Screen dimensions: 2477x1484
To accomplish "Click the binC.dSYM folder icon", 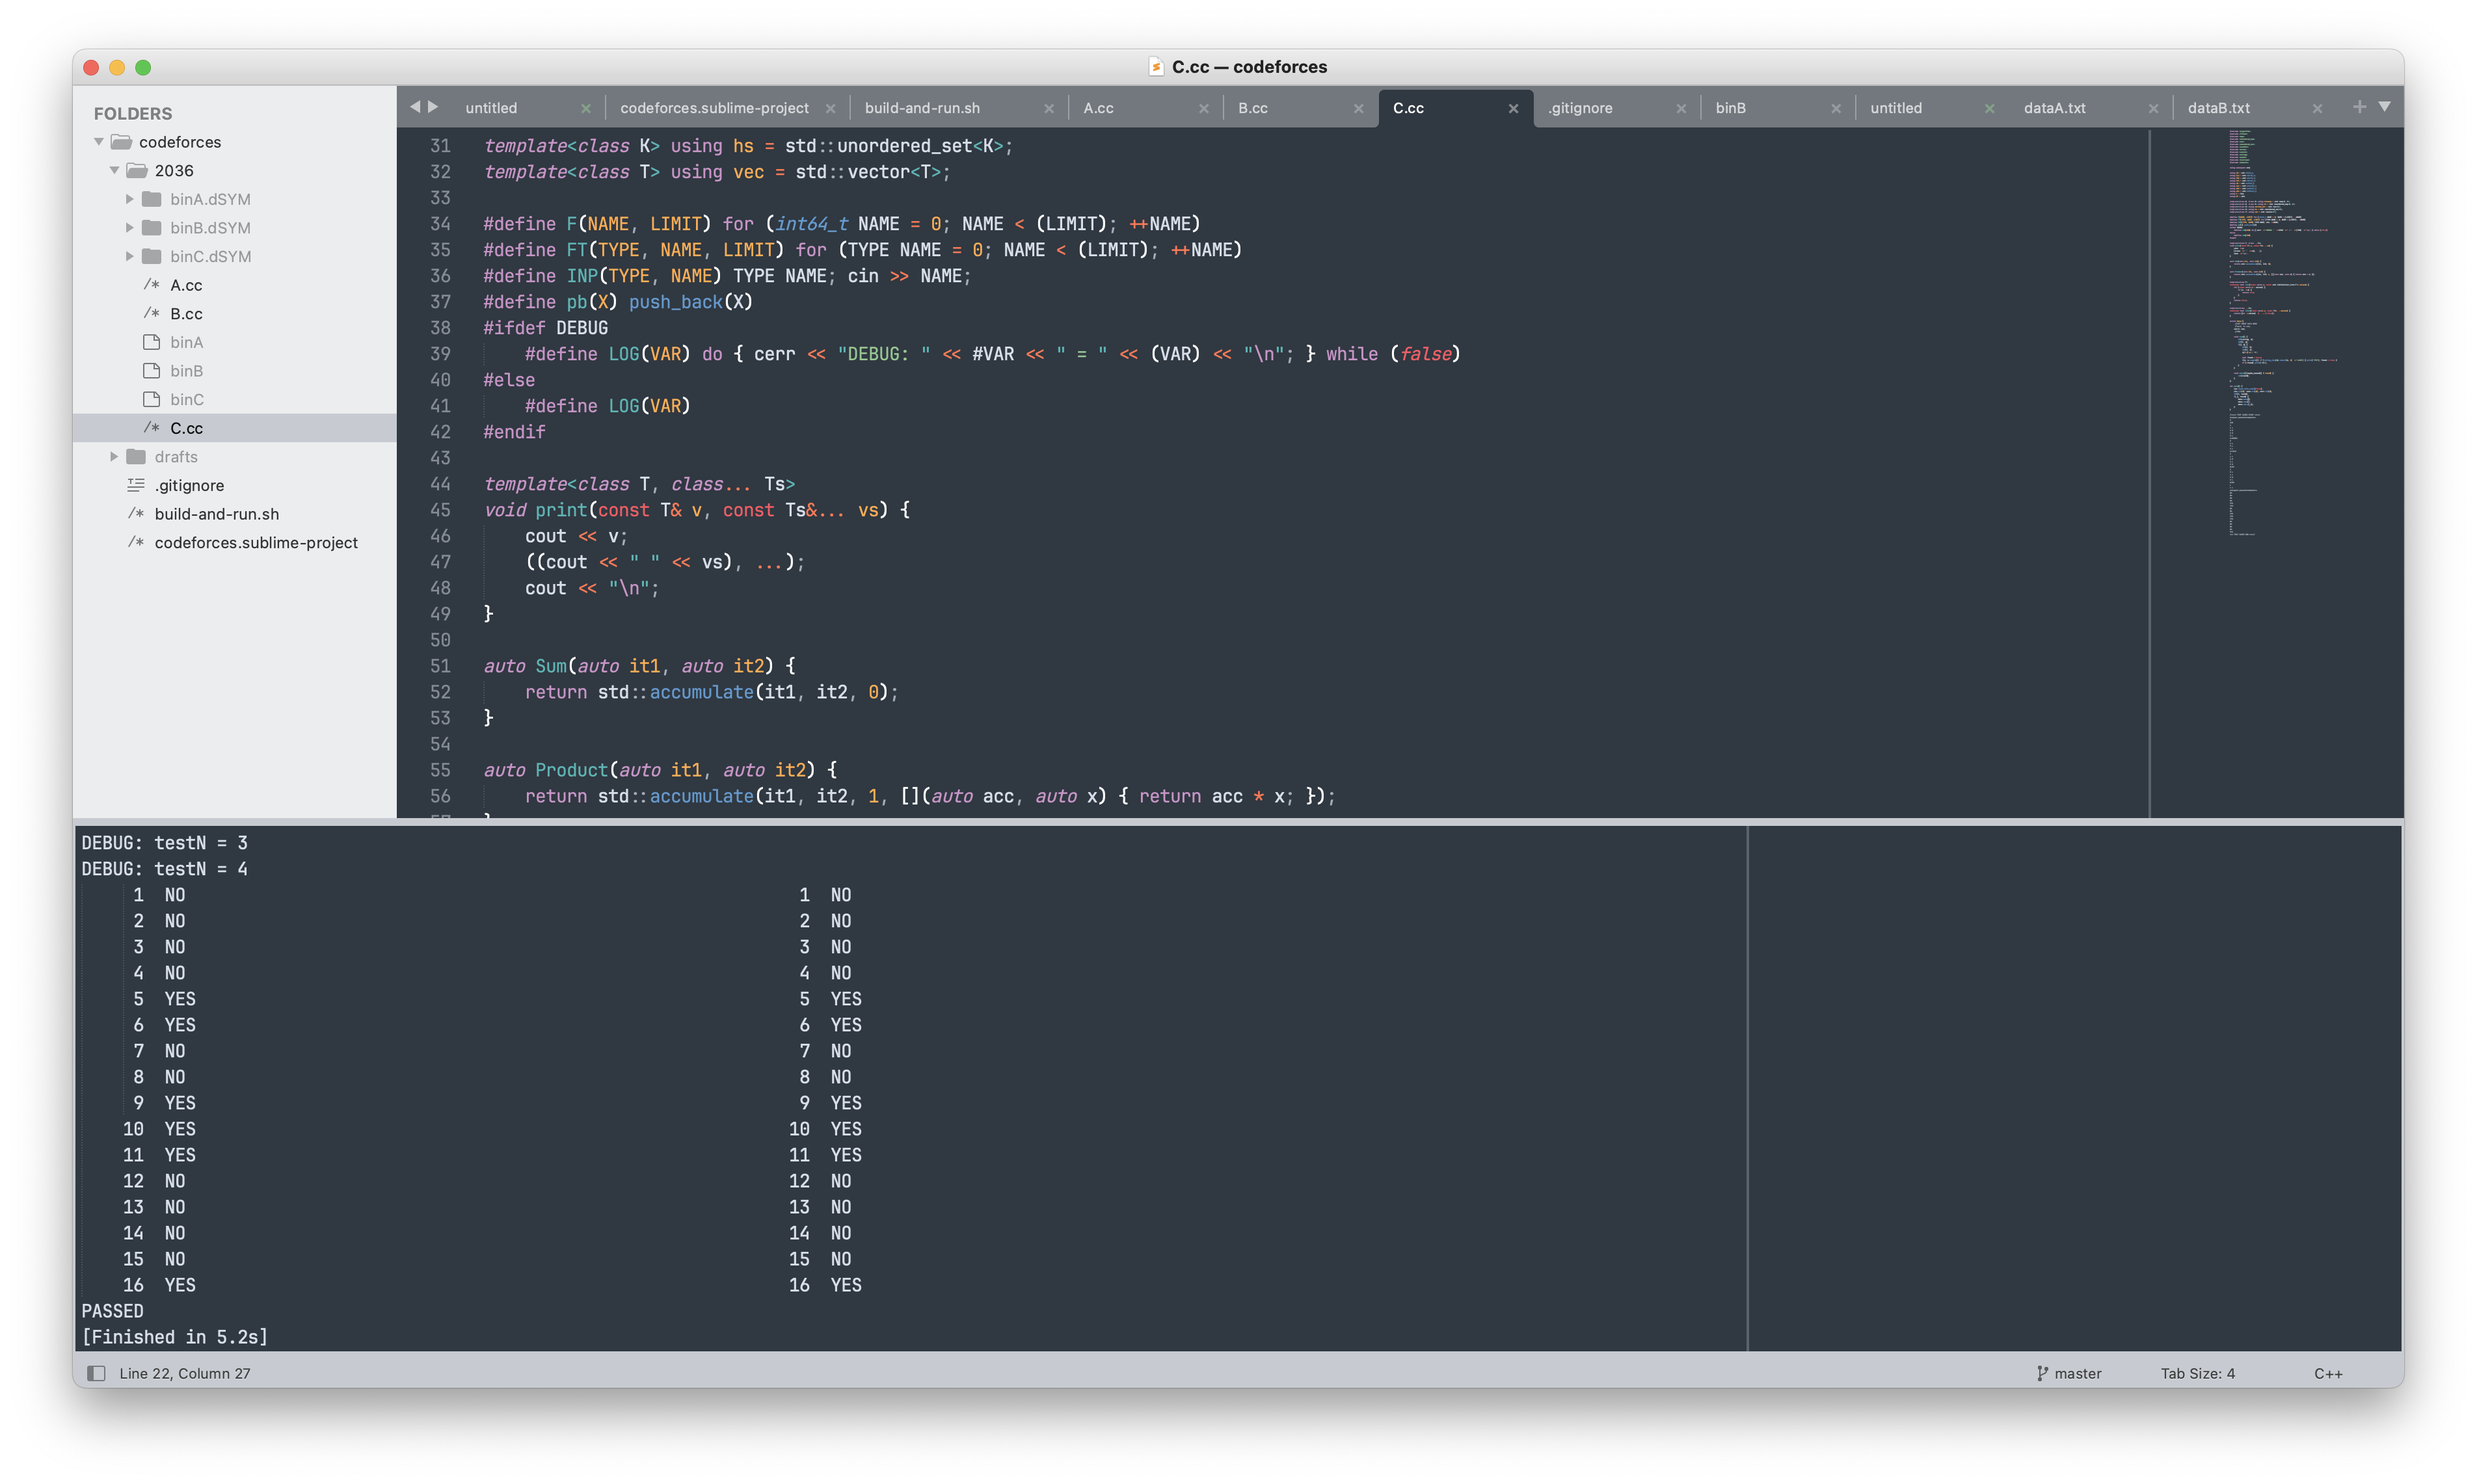I will coord(152,256).
